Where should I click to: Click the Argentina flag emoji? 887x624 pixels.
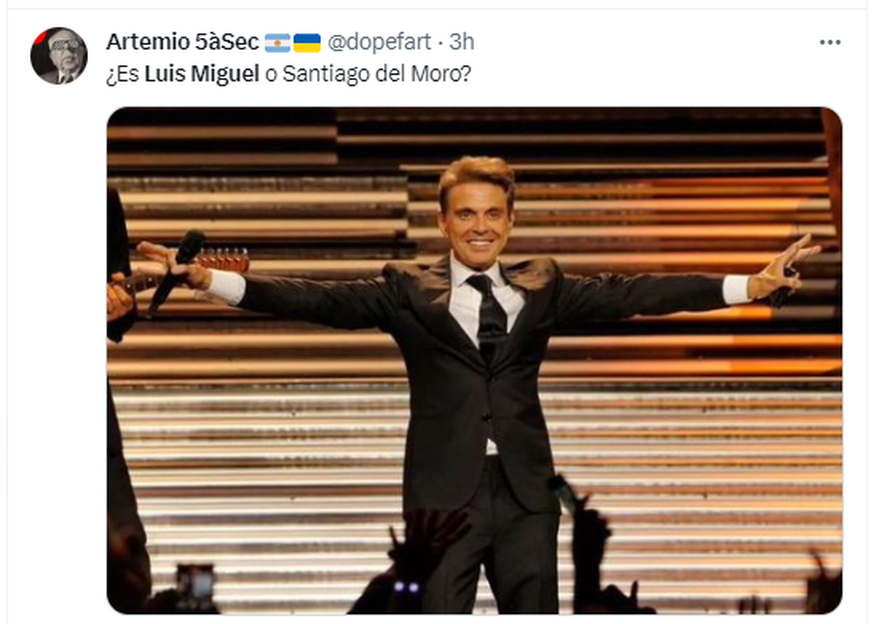point(277,42)
